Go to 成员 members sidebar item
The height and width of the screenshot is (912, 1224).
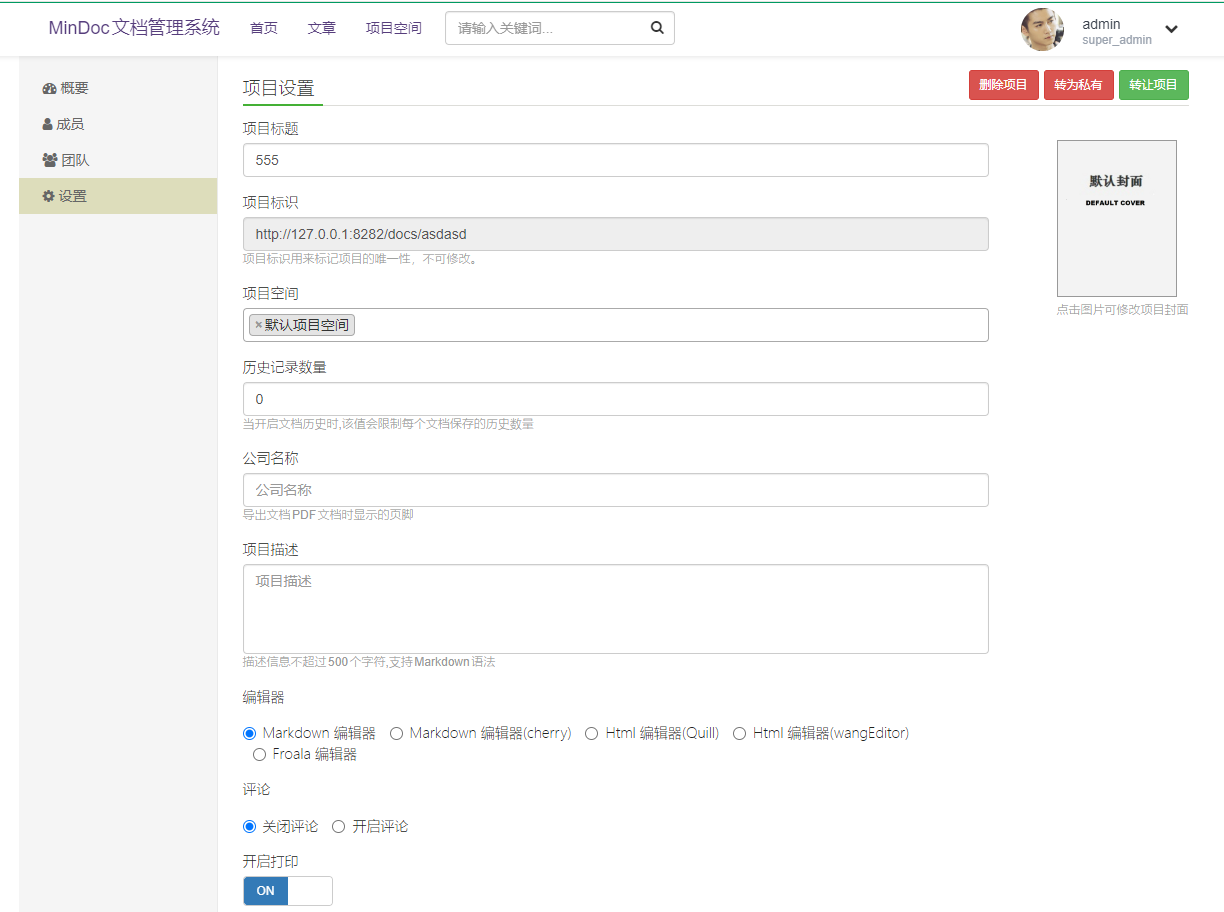click(x=63, y=124)
